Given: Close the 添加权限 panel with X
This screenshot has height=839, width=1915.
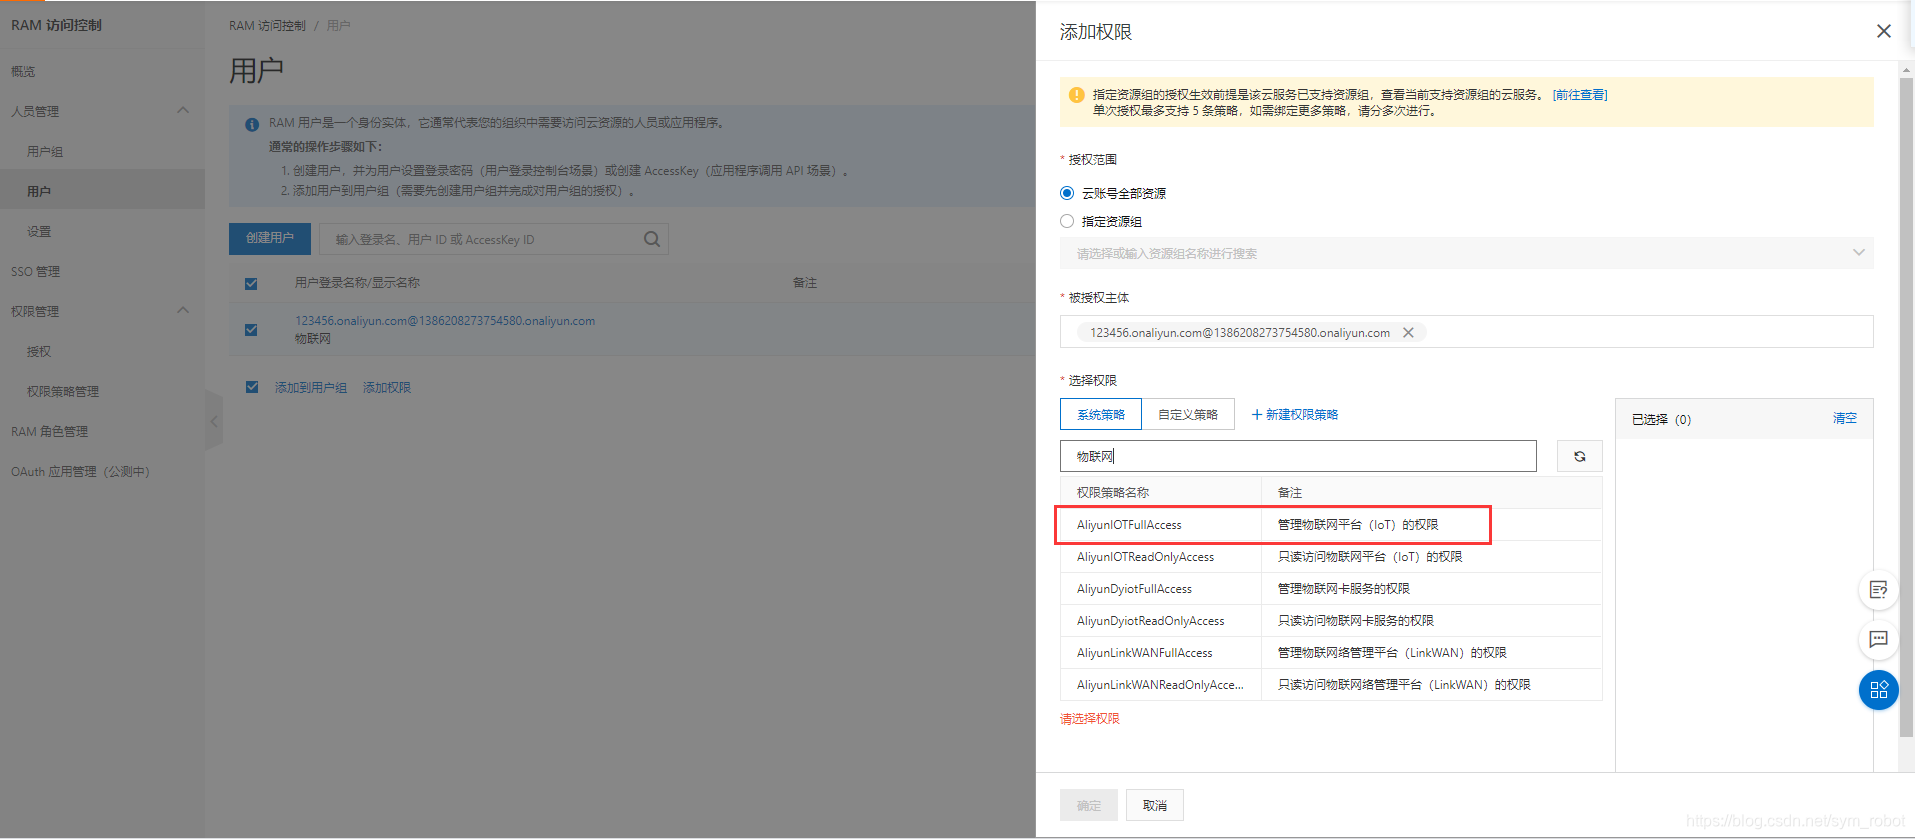Looking at the screenshot, I should [x=1883, y=31].
